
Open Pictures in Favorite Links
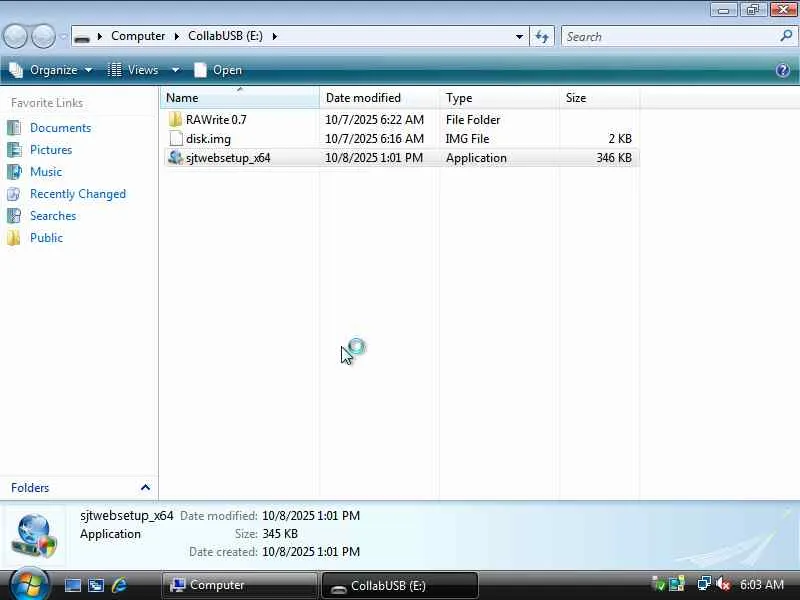[x=51, y=149]
